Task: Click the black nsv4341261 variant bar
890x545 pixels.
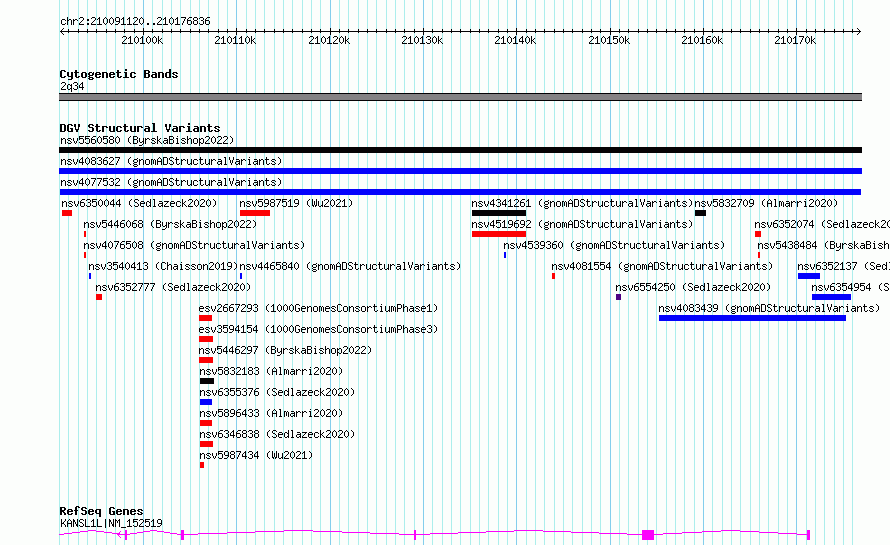Action: pos(499,213)
